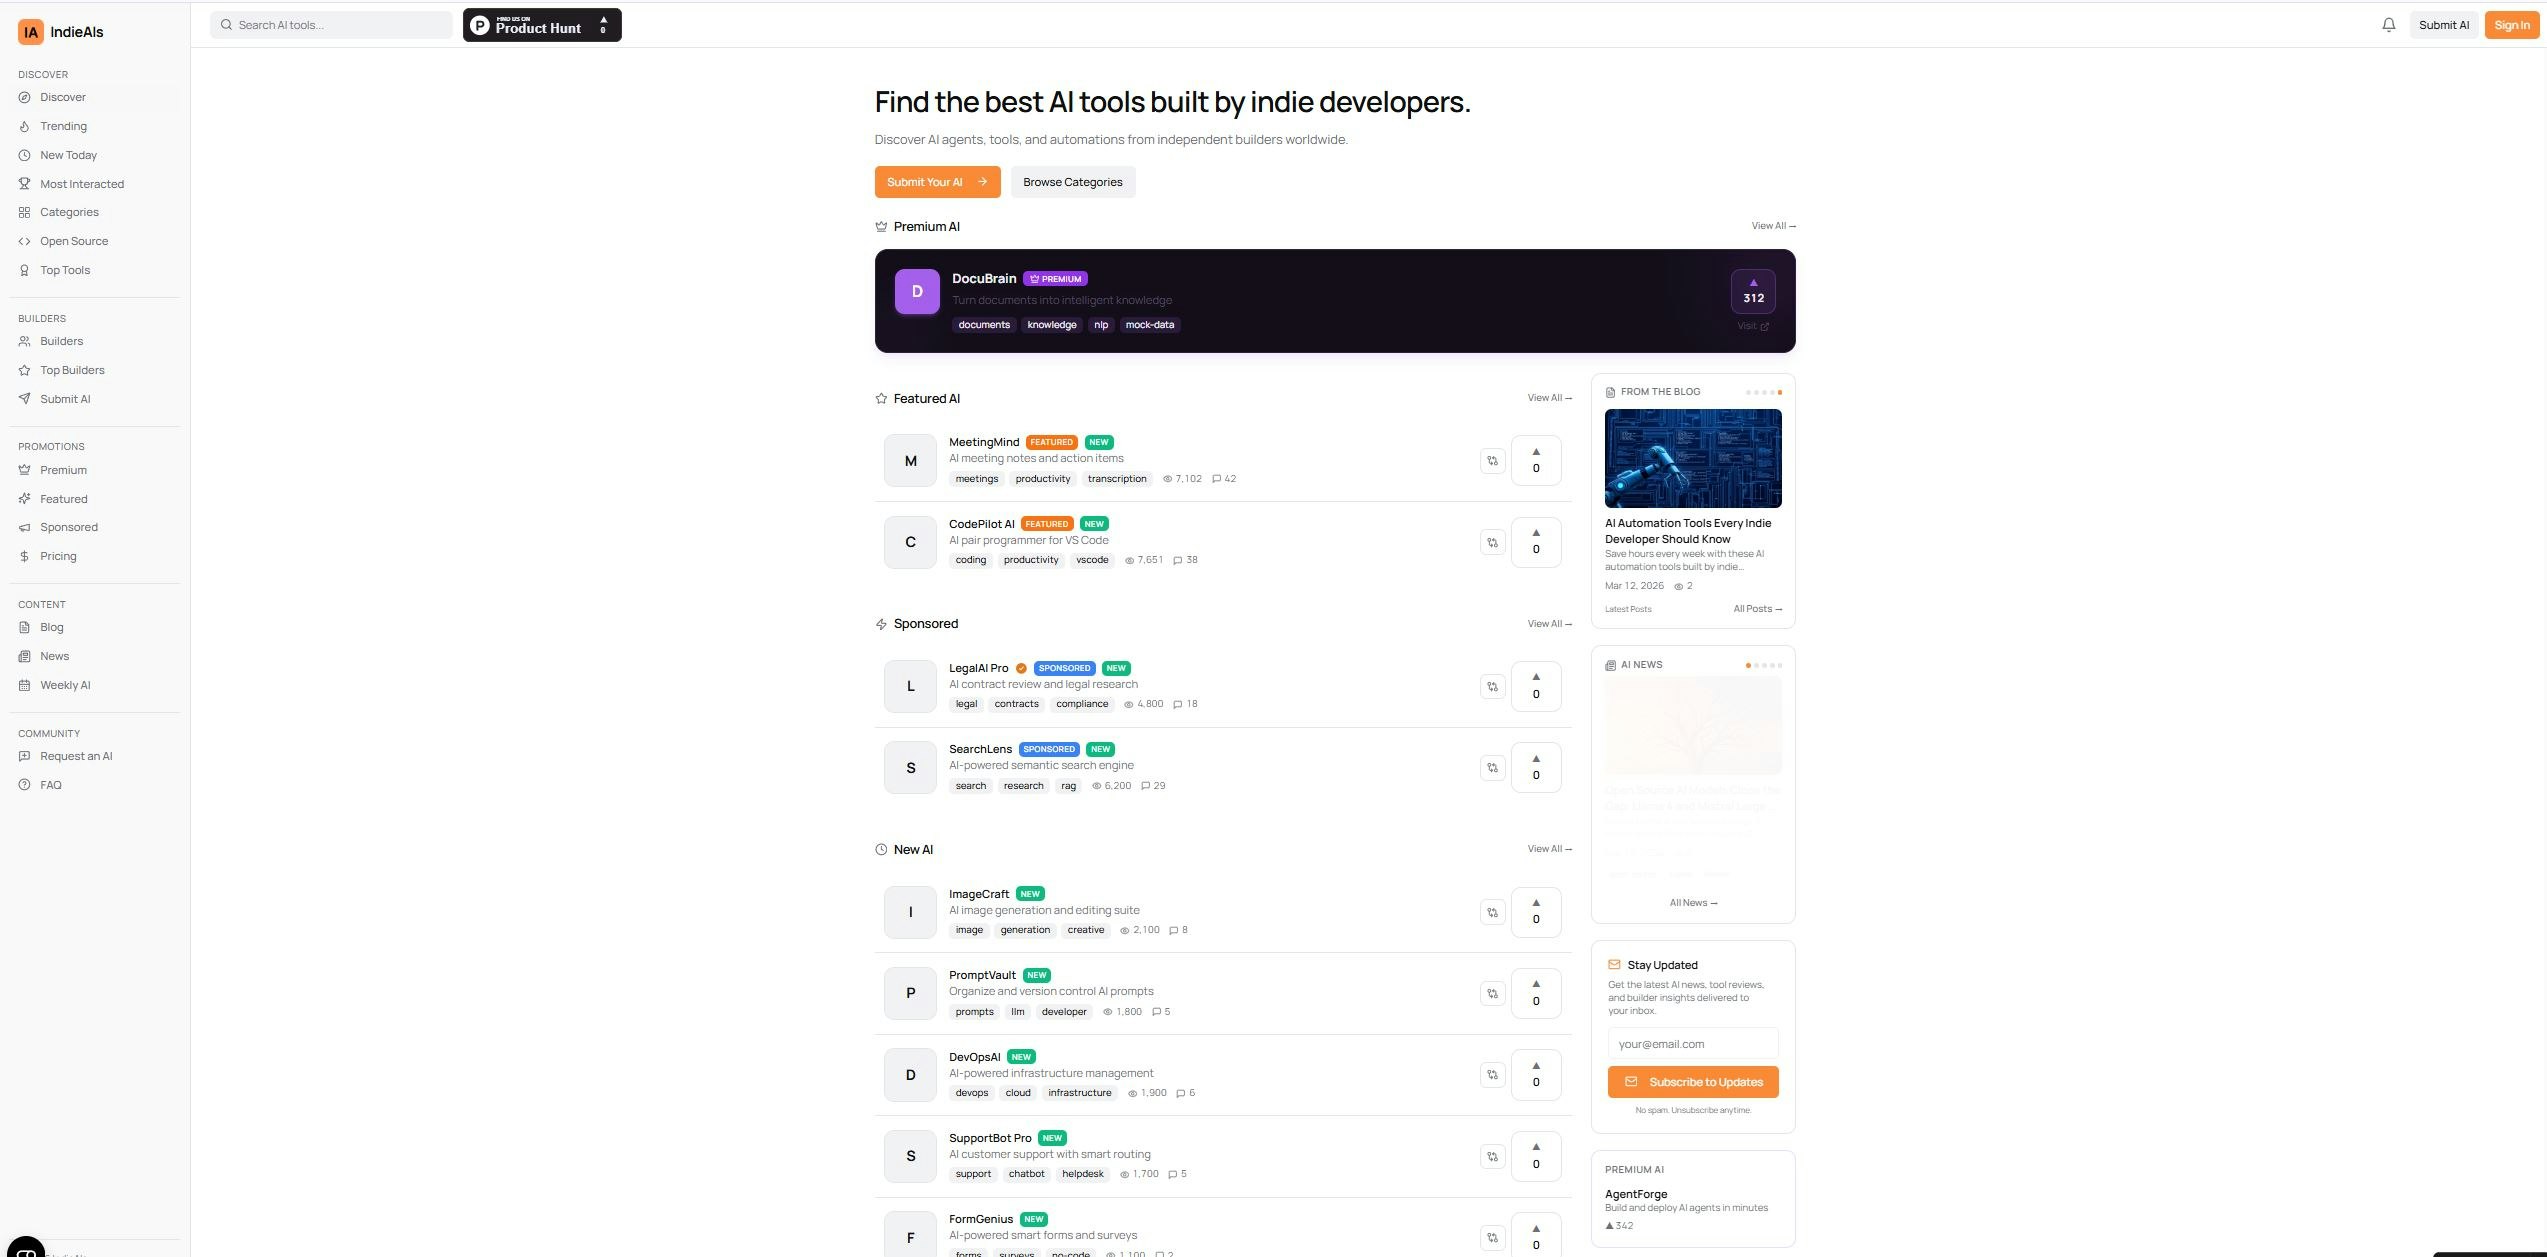Upvote ImageCraft in the New AI list
The image size is (2547, 1257).
click(x=1536, y=912)
